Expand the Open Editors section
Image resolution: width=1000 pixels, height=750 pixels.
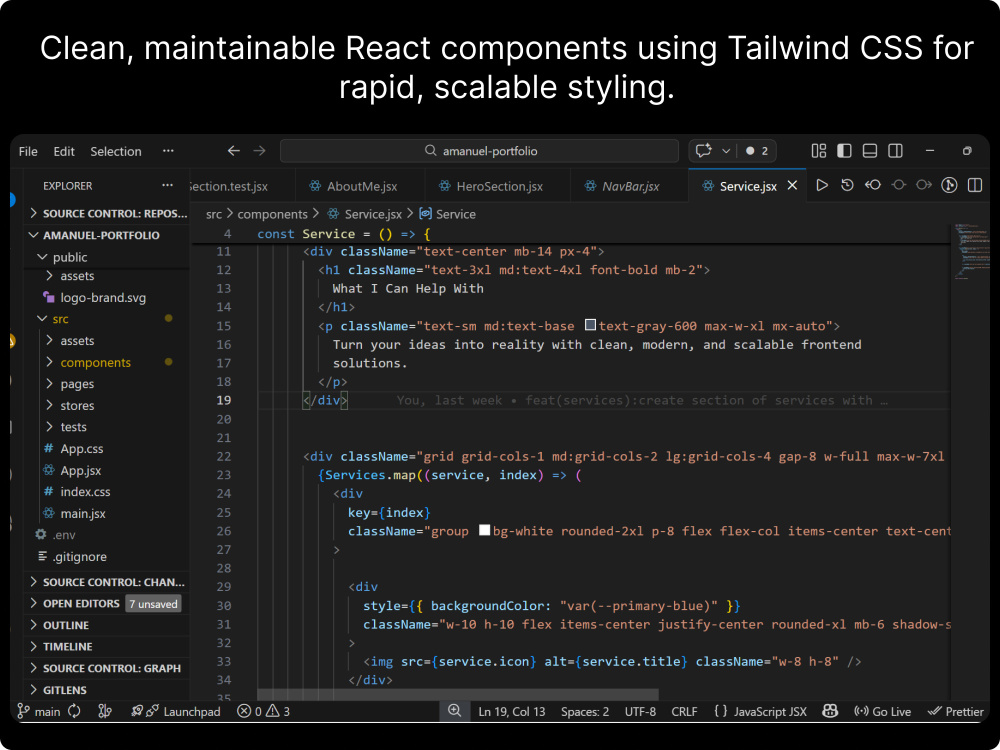pyautogui.click(x=107, y=603)
